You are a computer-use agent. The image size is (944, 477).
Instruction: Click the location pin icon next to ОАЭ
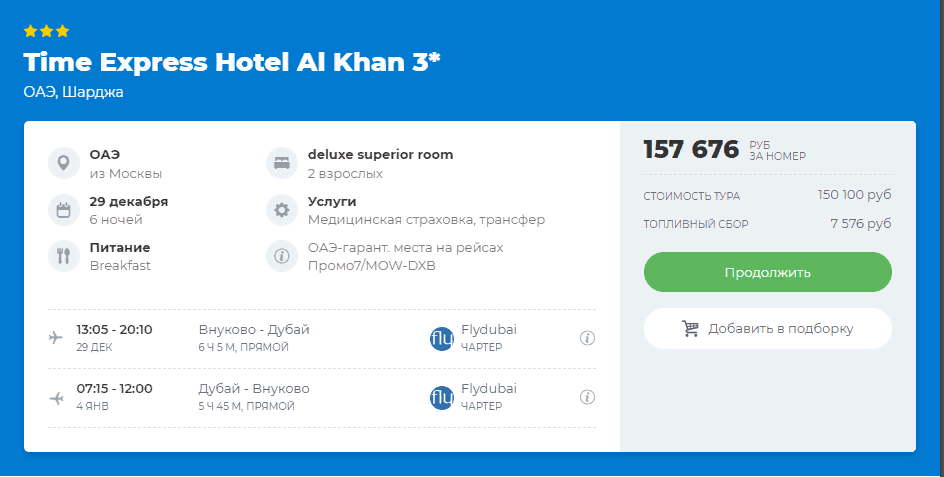63,163
